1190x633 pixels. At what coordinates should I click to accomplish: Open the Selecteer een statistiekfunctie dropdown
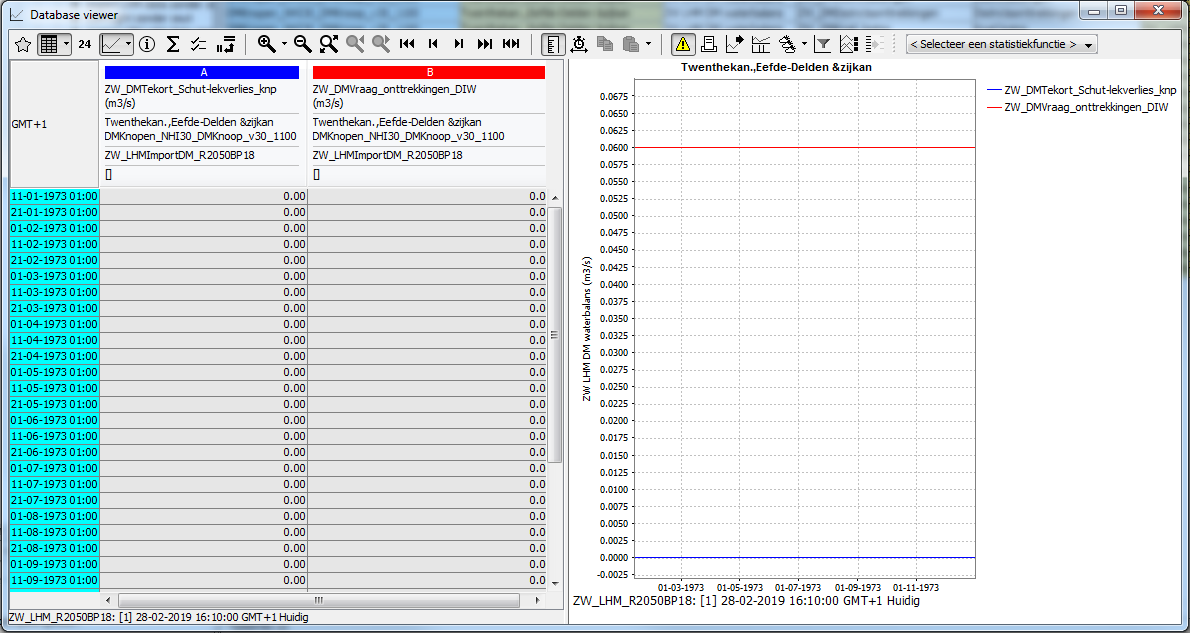[1002, 44]
